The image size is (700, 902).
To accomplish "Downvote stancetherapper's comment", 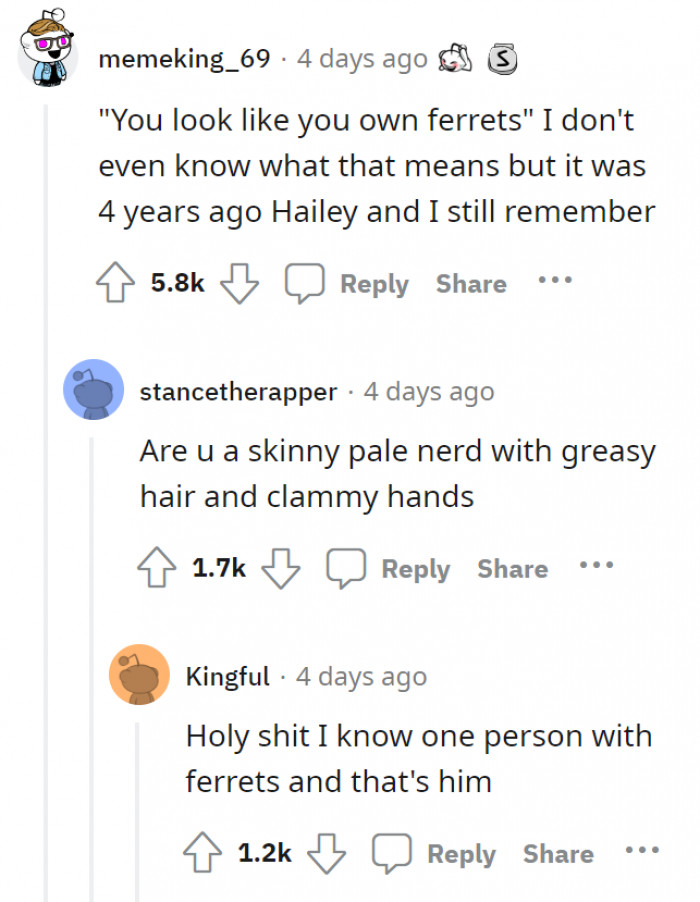I will [x=280, y=569].
